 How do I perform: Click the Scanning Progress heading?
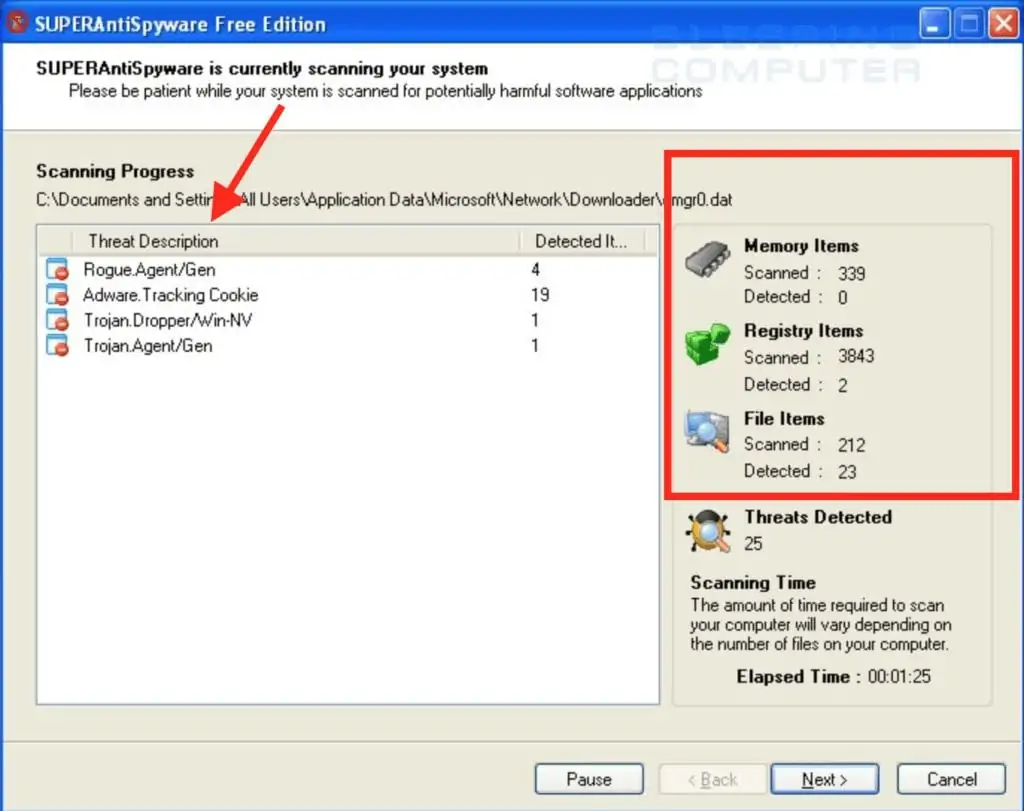tap(115, 171)
